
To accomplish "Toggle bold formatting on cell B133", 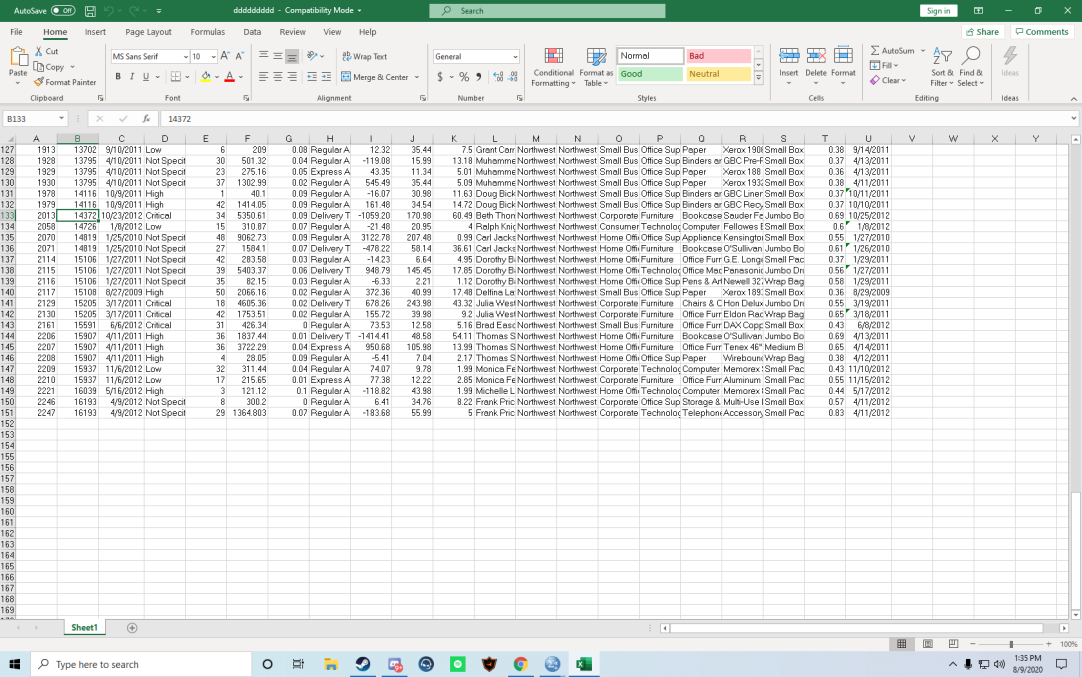I will click(118, 76).
